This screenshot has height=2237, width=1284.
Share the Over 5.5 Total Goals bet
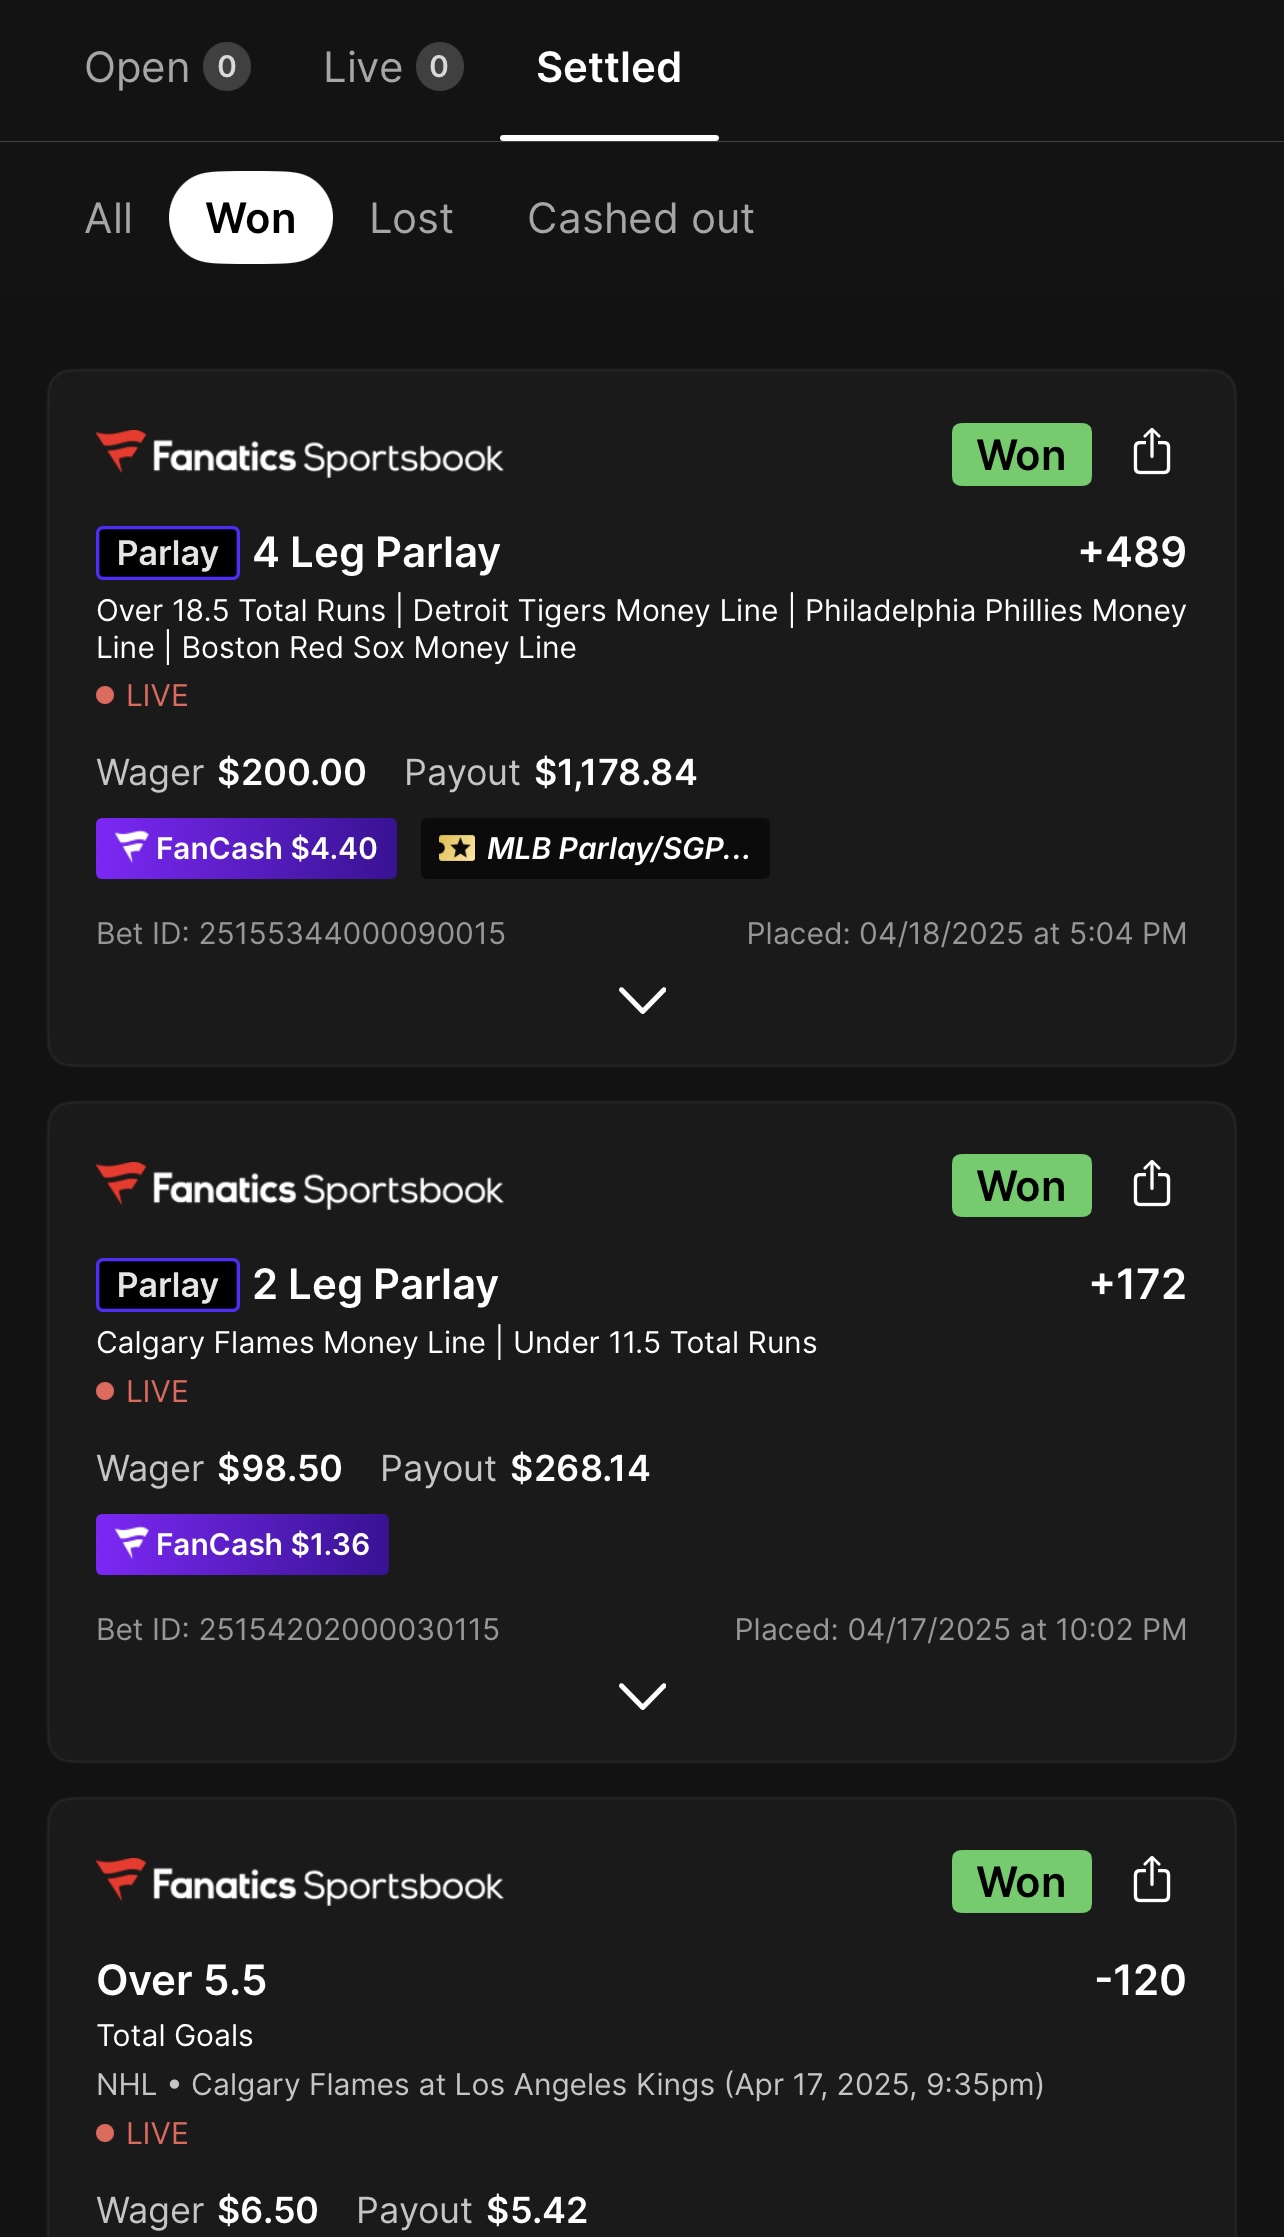[x=1151, y=1880]
